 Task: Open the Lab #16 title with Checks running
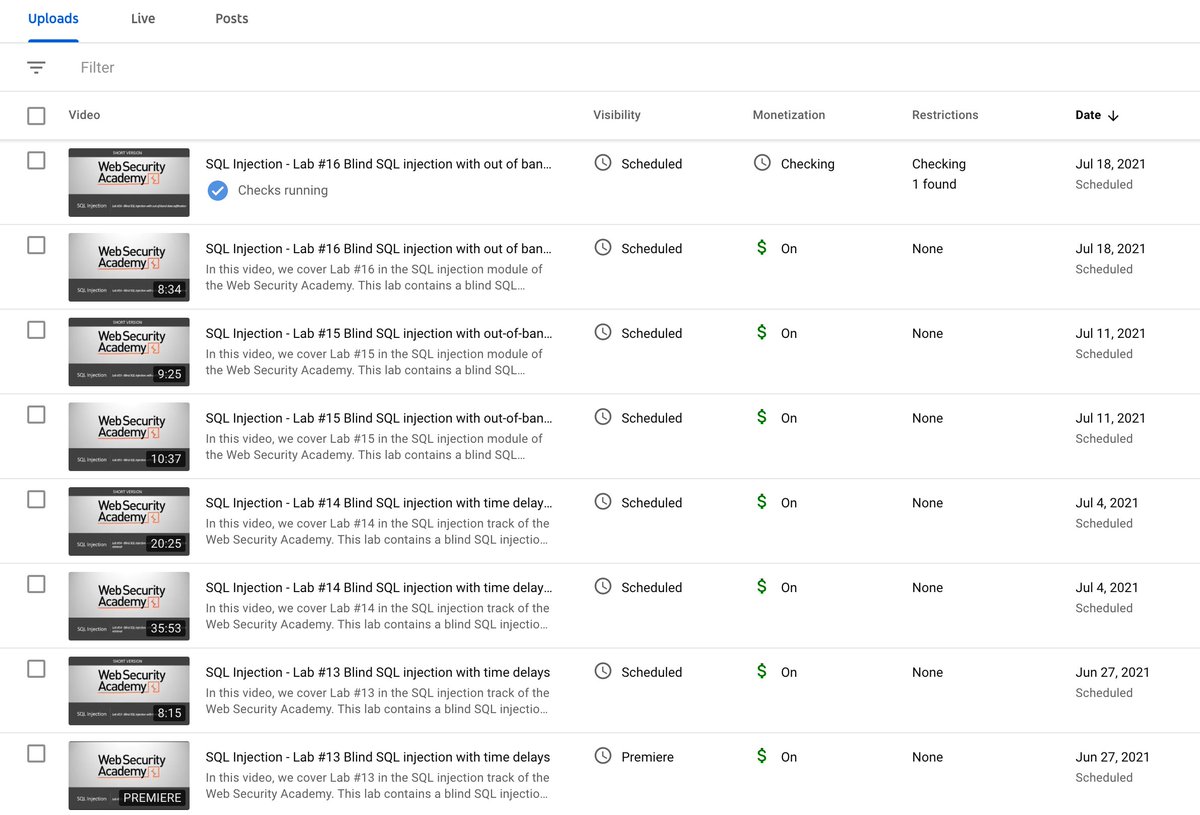378,164
